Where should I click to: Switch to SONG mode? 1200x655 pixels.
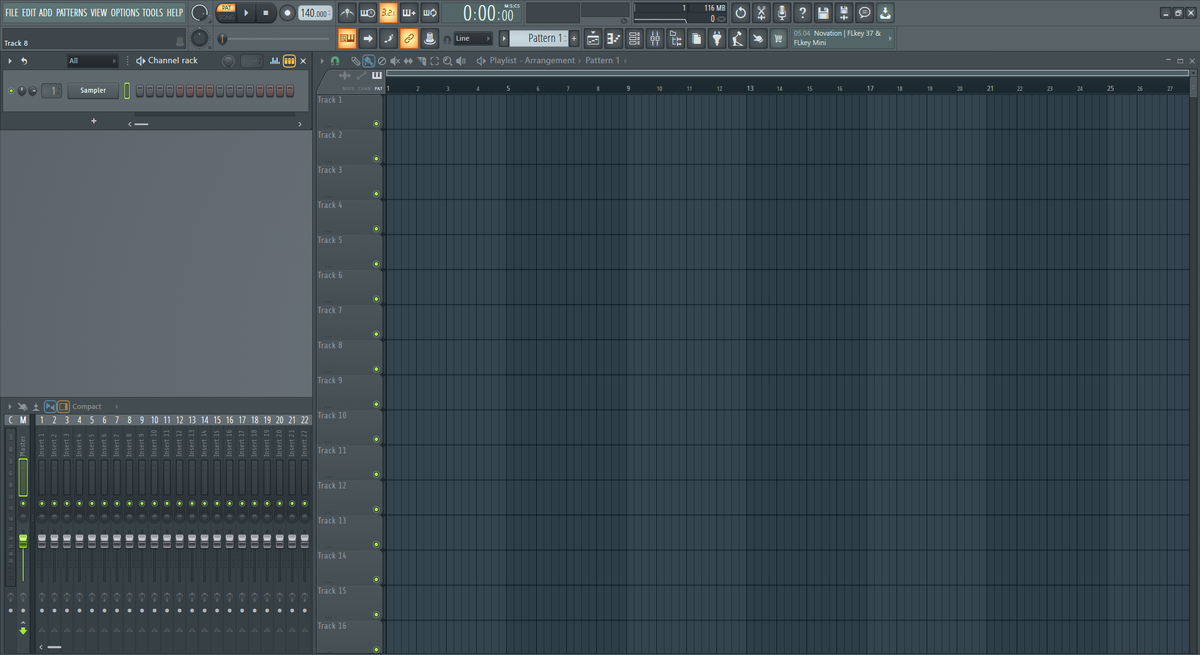[x=226, y=18]
